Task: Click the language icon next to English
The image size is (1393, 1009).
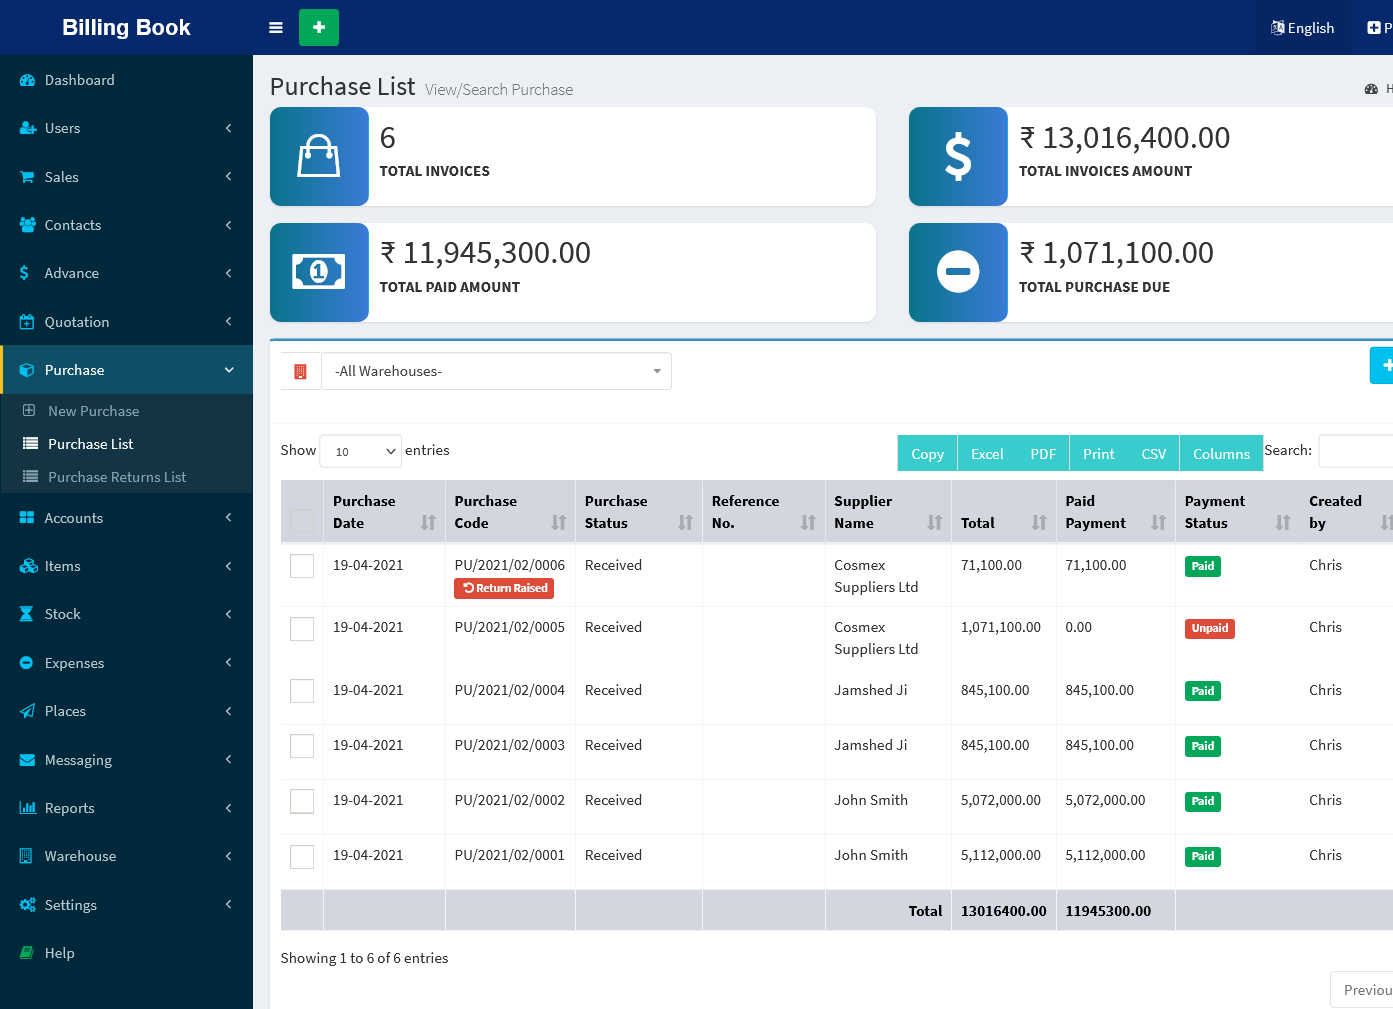Action: click(x=1277, y=28)
